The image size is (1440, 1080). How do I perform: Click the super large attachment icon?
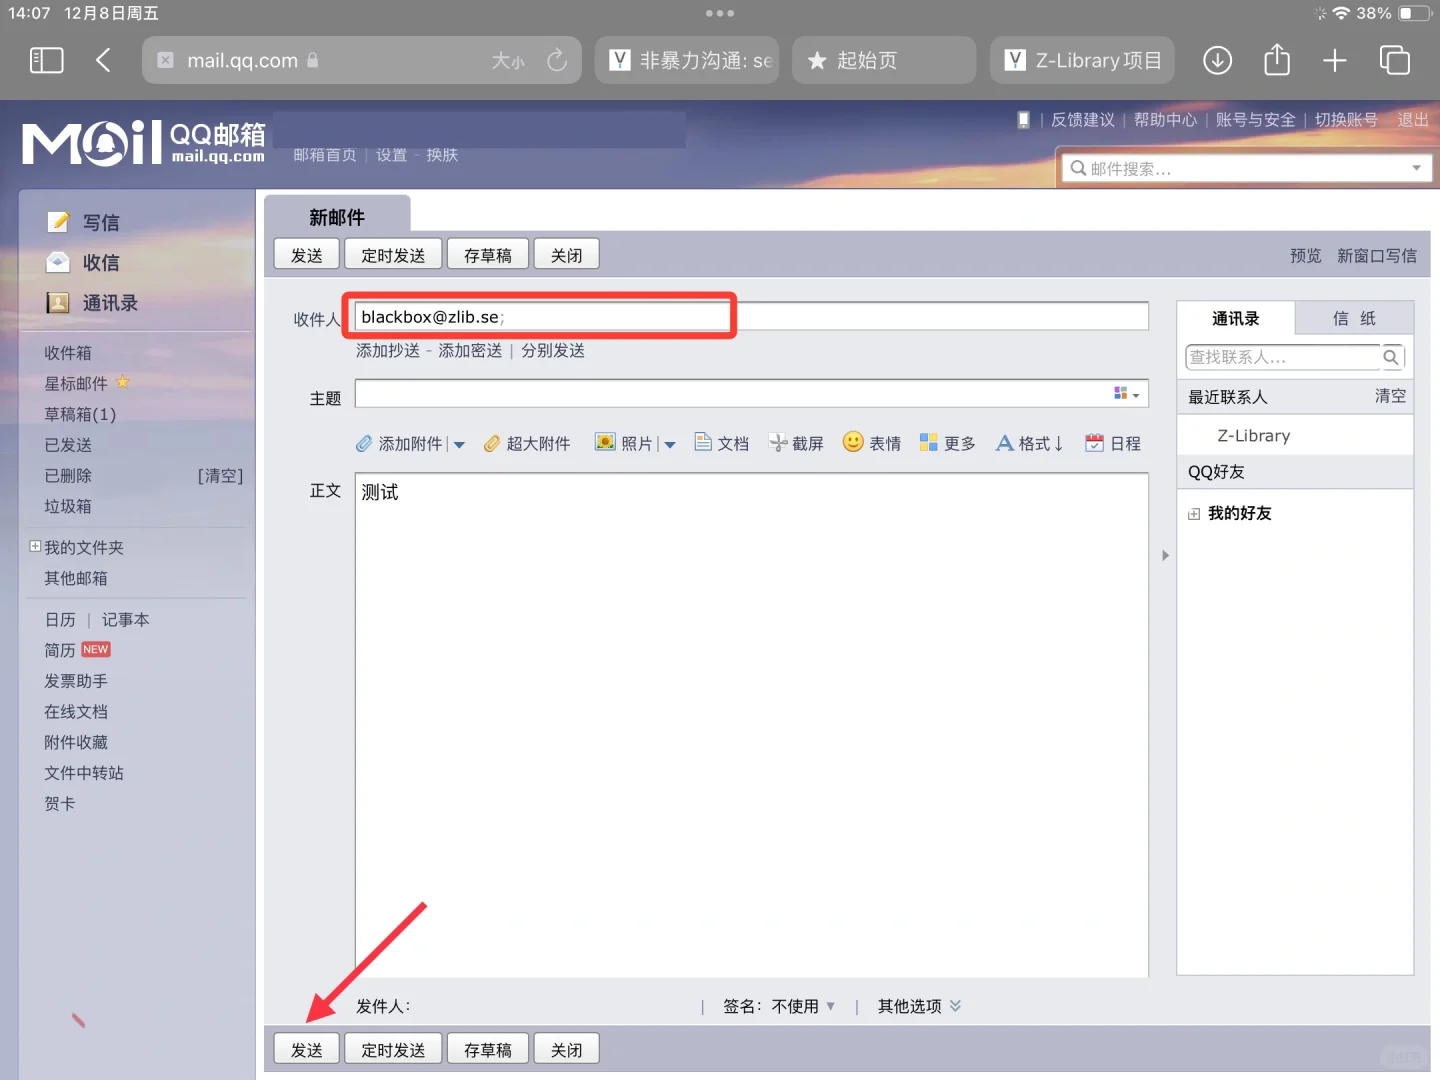pyautogui.click(x=491, y=443)
